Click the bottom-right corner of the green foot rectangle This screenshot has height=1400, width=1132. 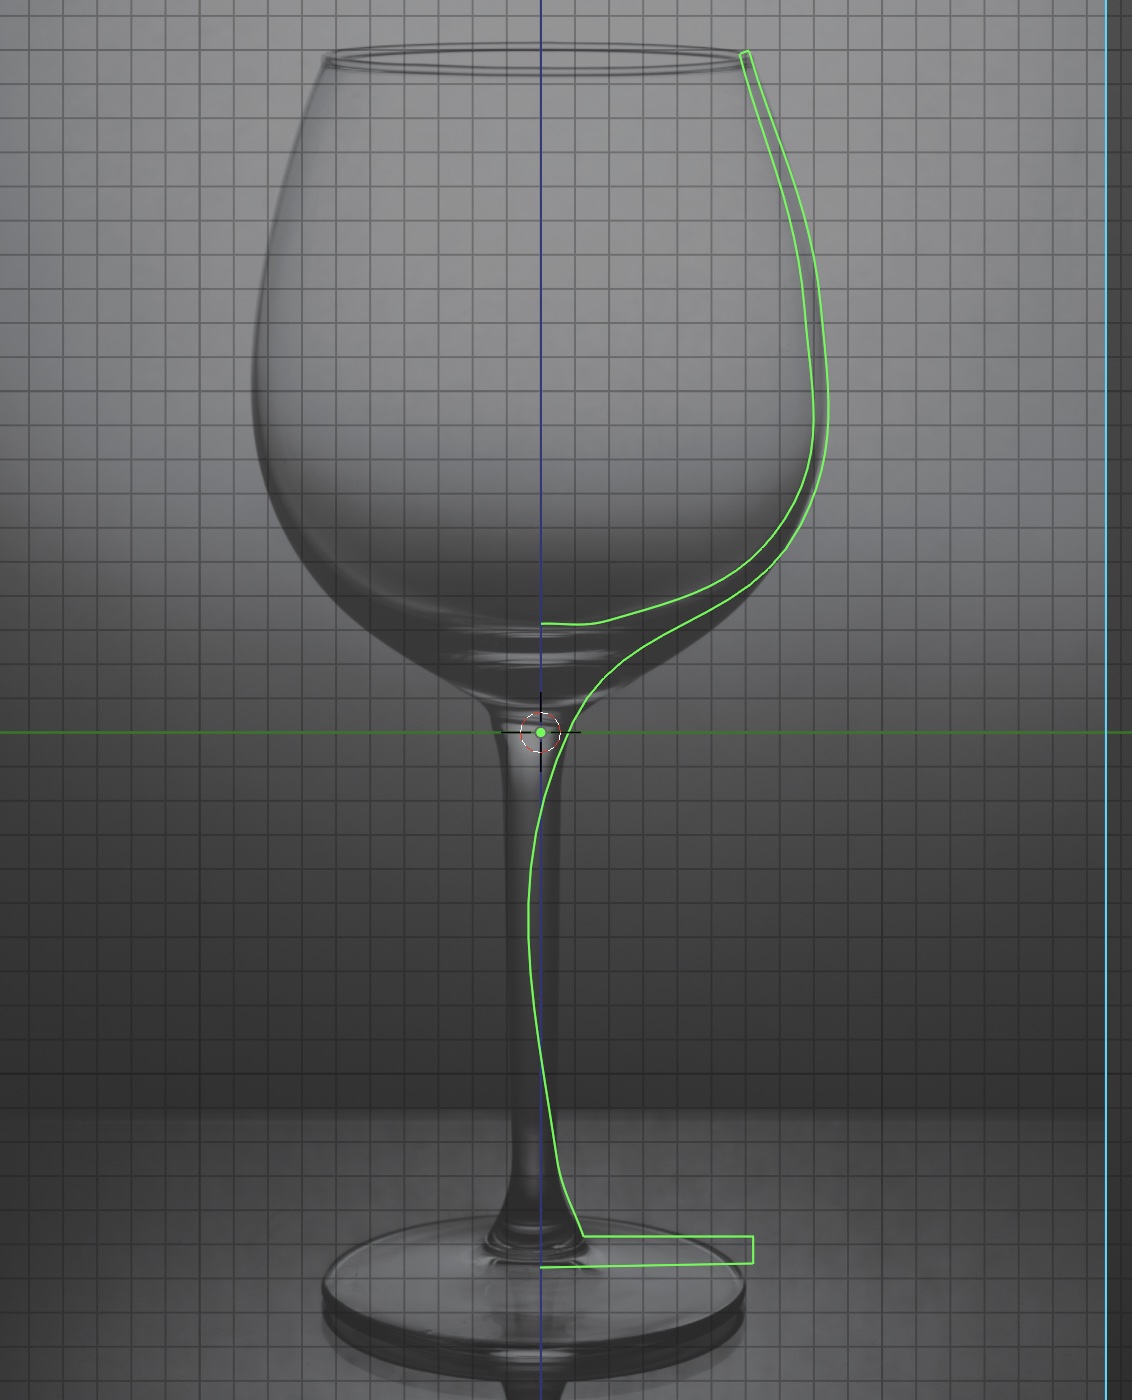[x=753, y=1263]
